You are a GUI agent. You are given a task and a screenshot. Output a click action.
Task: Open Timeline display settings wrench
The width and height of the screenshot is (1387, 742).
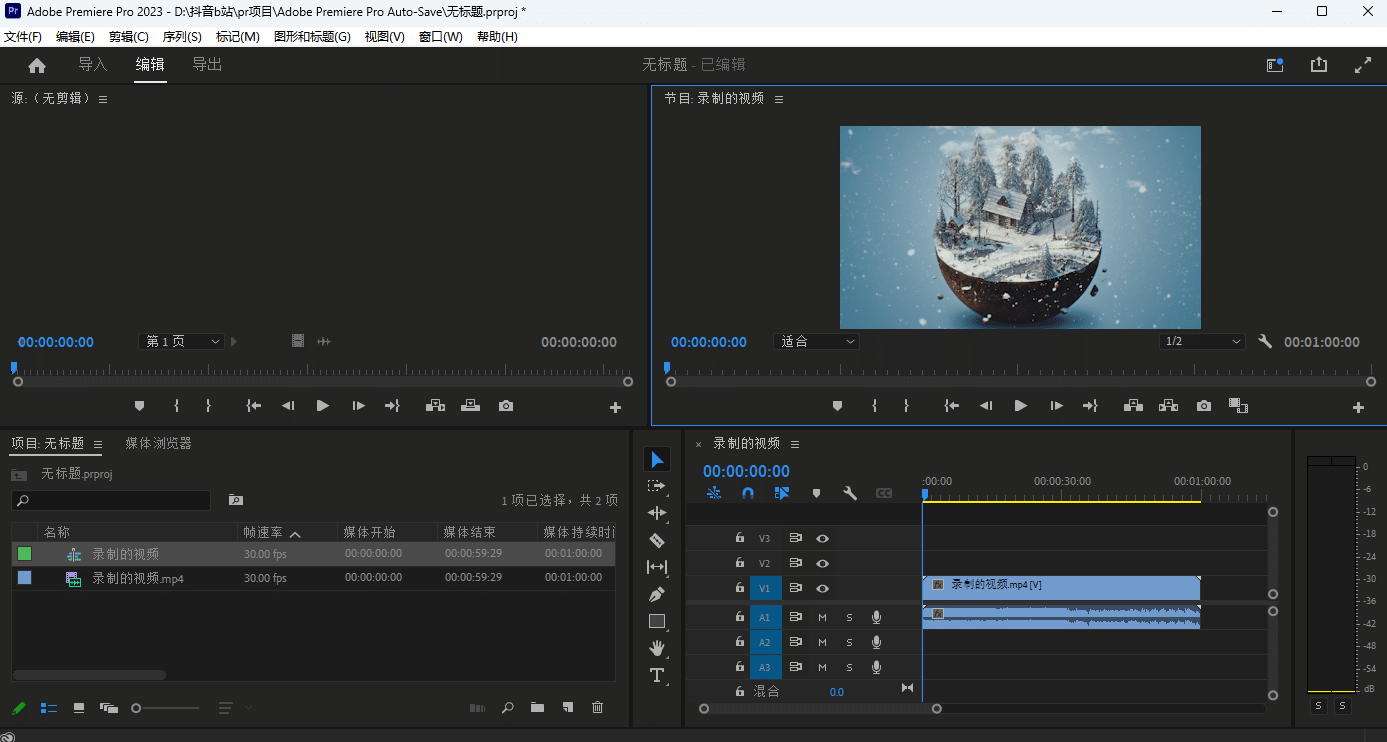tap(850, 493)
